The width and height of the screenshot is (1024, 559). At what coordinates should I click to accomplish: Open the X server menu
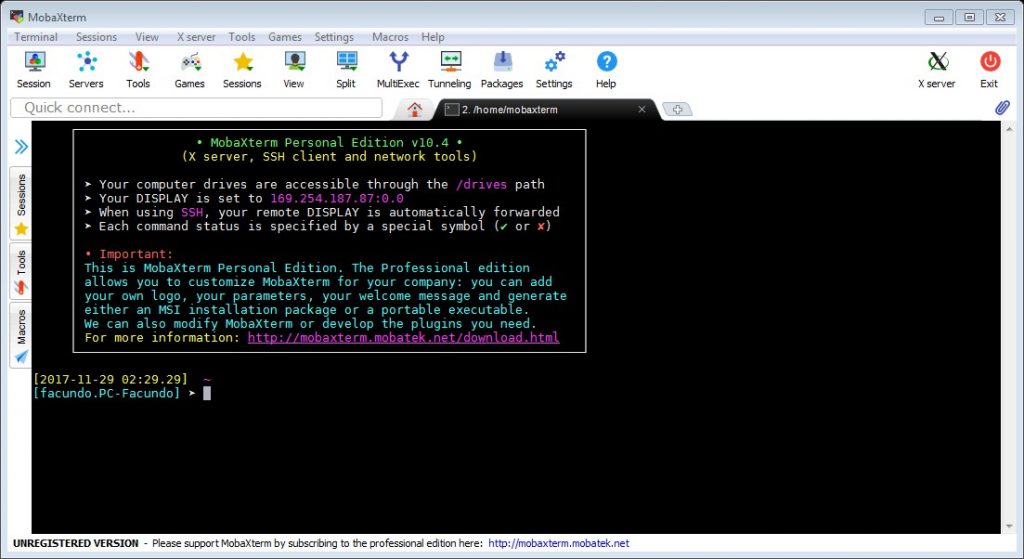[196, 37]
